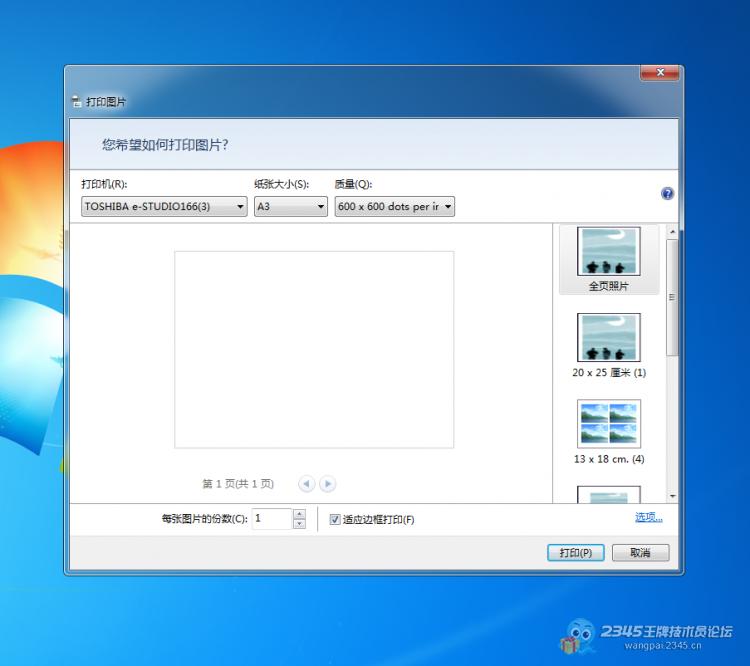Toggle the fit picture to frame checkbox
750x666 pixels.
(x=335, y=520)
